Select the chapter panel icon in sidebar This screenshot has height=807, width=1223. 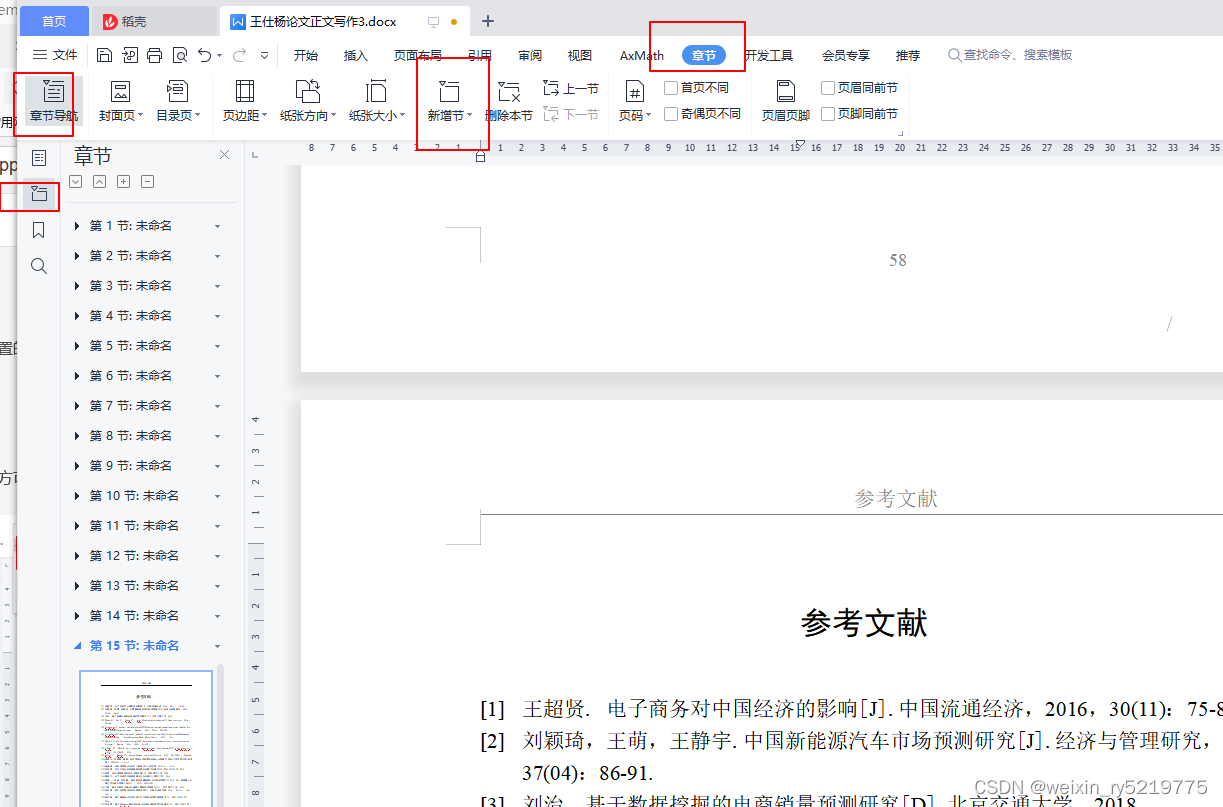pos(39,194)
